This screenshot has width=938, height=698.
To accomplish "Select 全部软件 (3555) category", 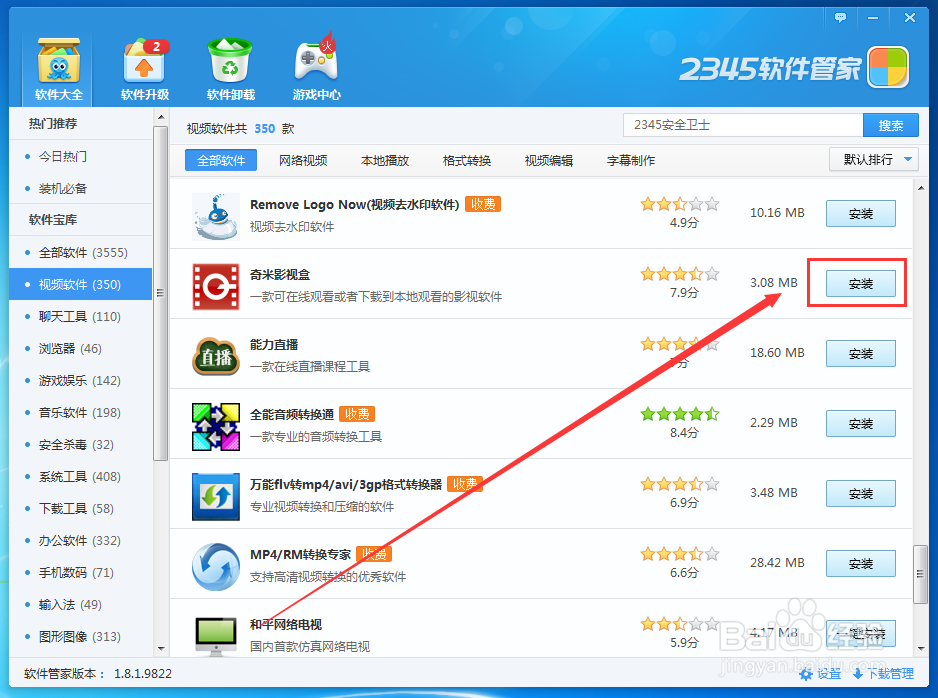I will point(81,252).
